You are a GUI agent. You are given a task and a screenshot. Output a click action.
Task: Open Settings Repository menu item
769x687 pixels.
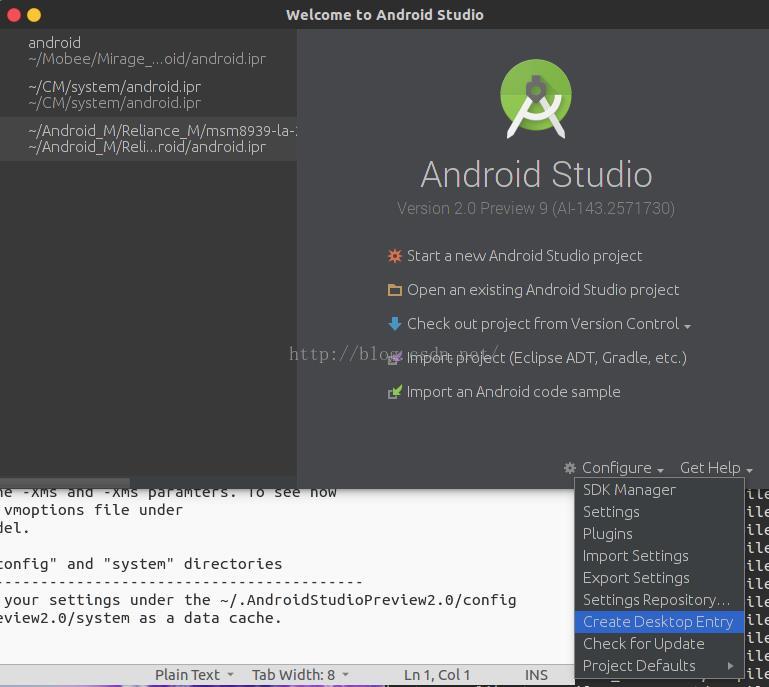click(x=659, y=600)
